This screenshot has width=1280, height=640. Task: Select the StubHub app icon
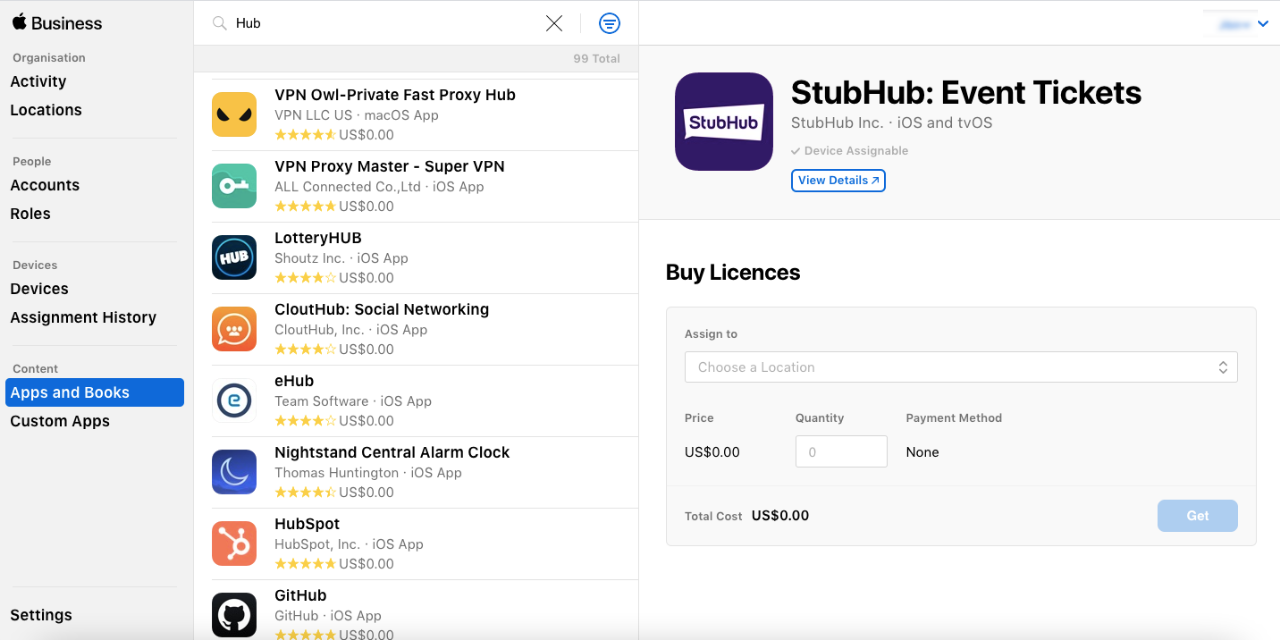click(723, 121)
